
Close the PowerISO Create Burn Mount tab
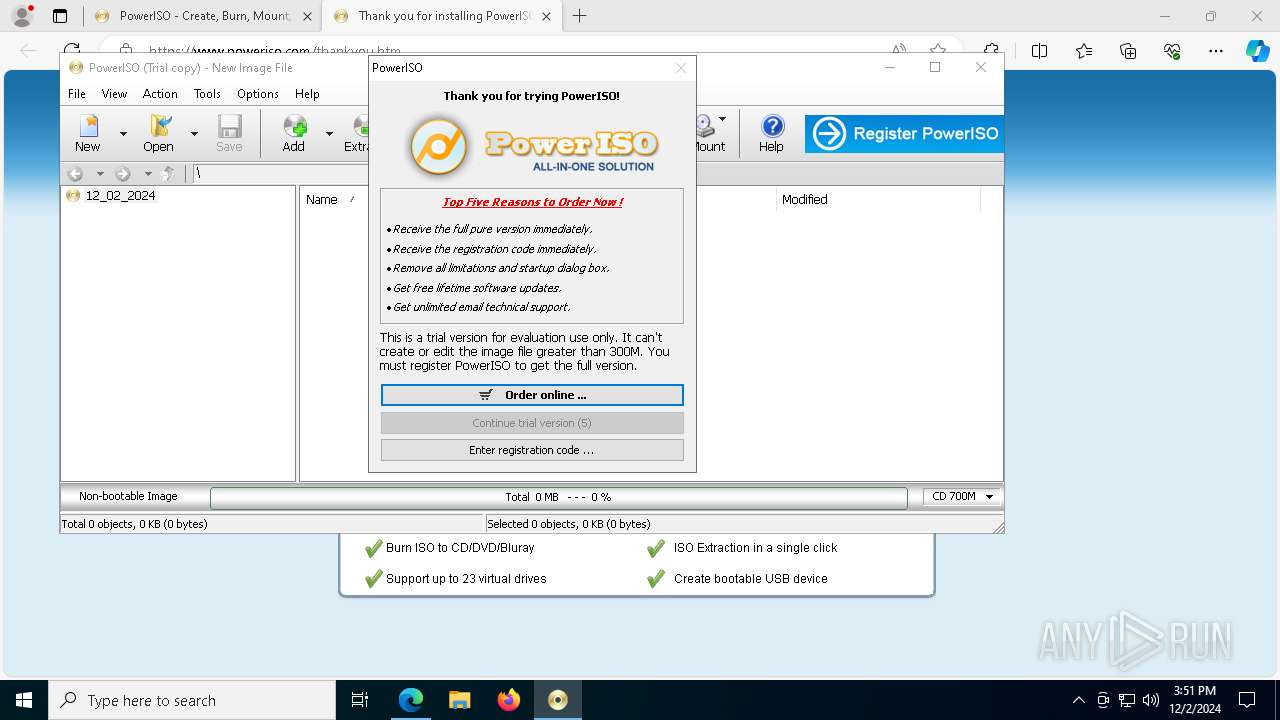[307, 16]
